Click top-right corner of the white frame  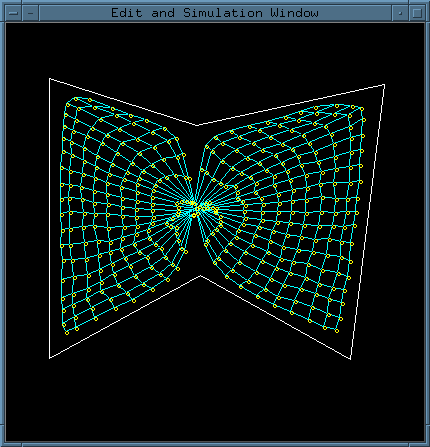tap(384, 85)
